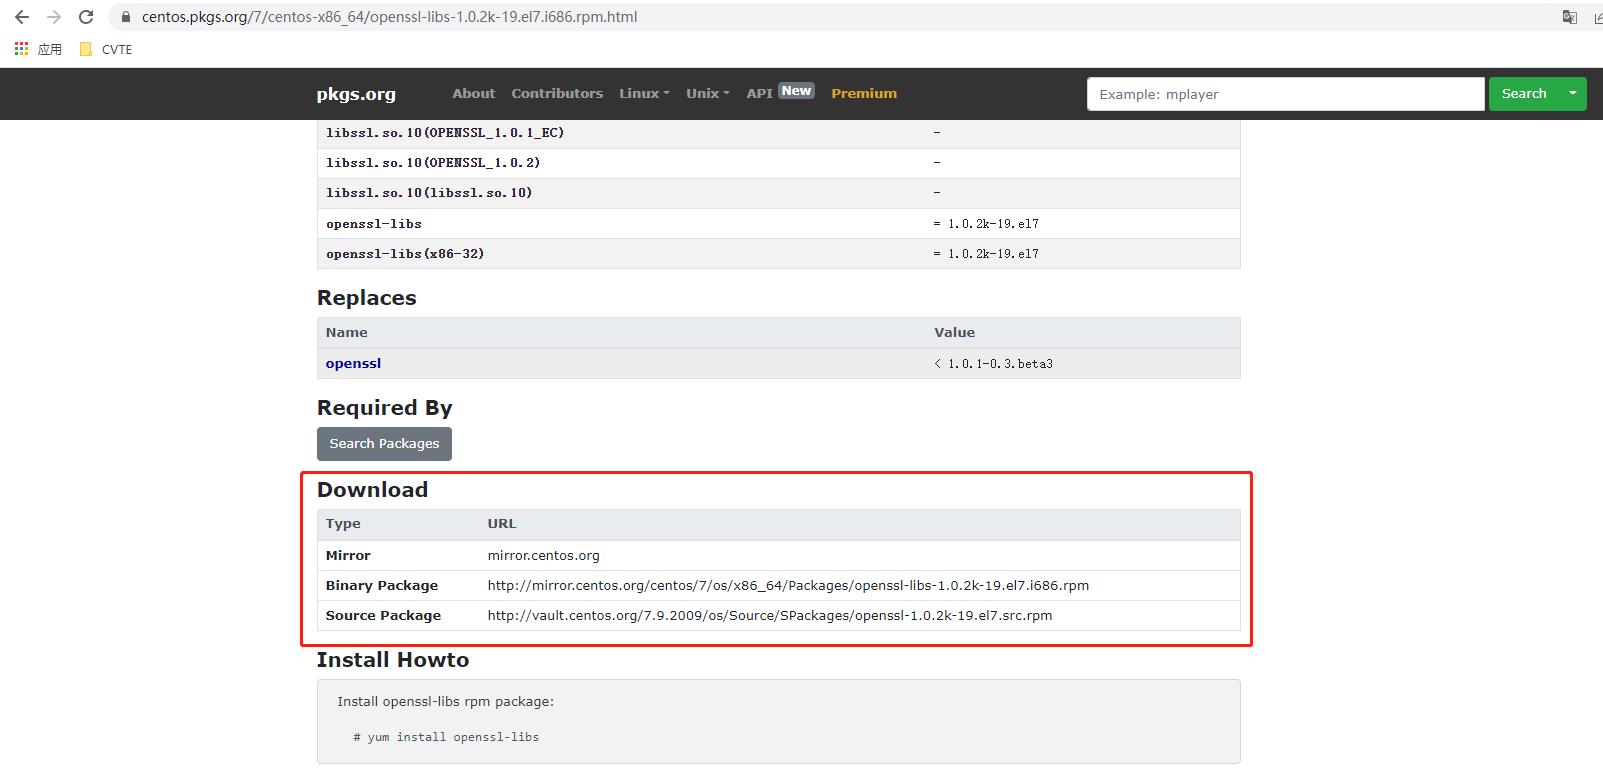Go back with the browser back arrow

coord(22,17)
